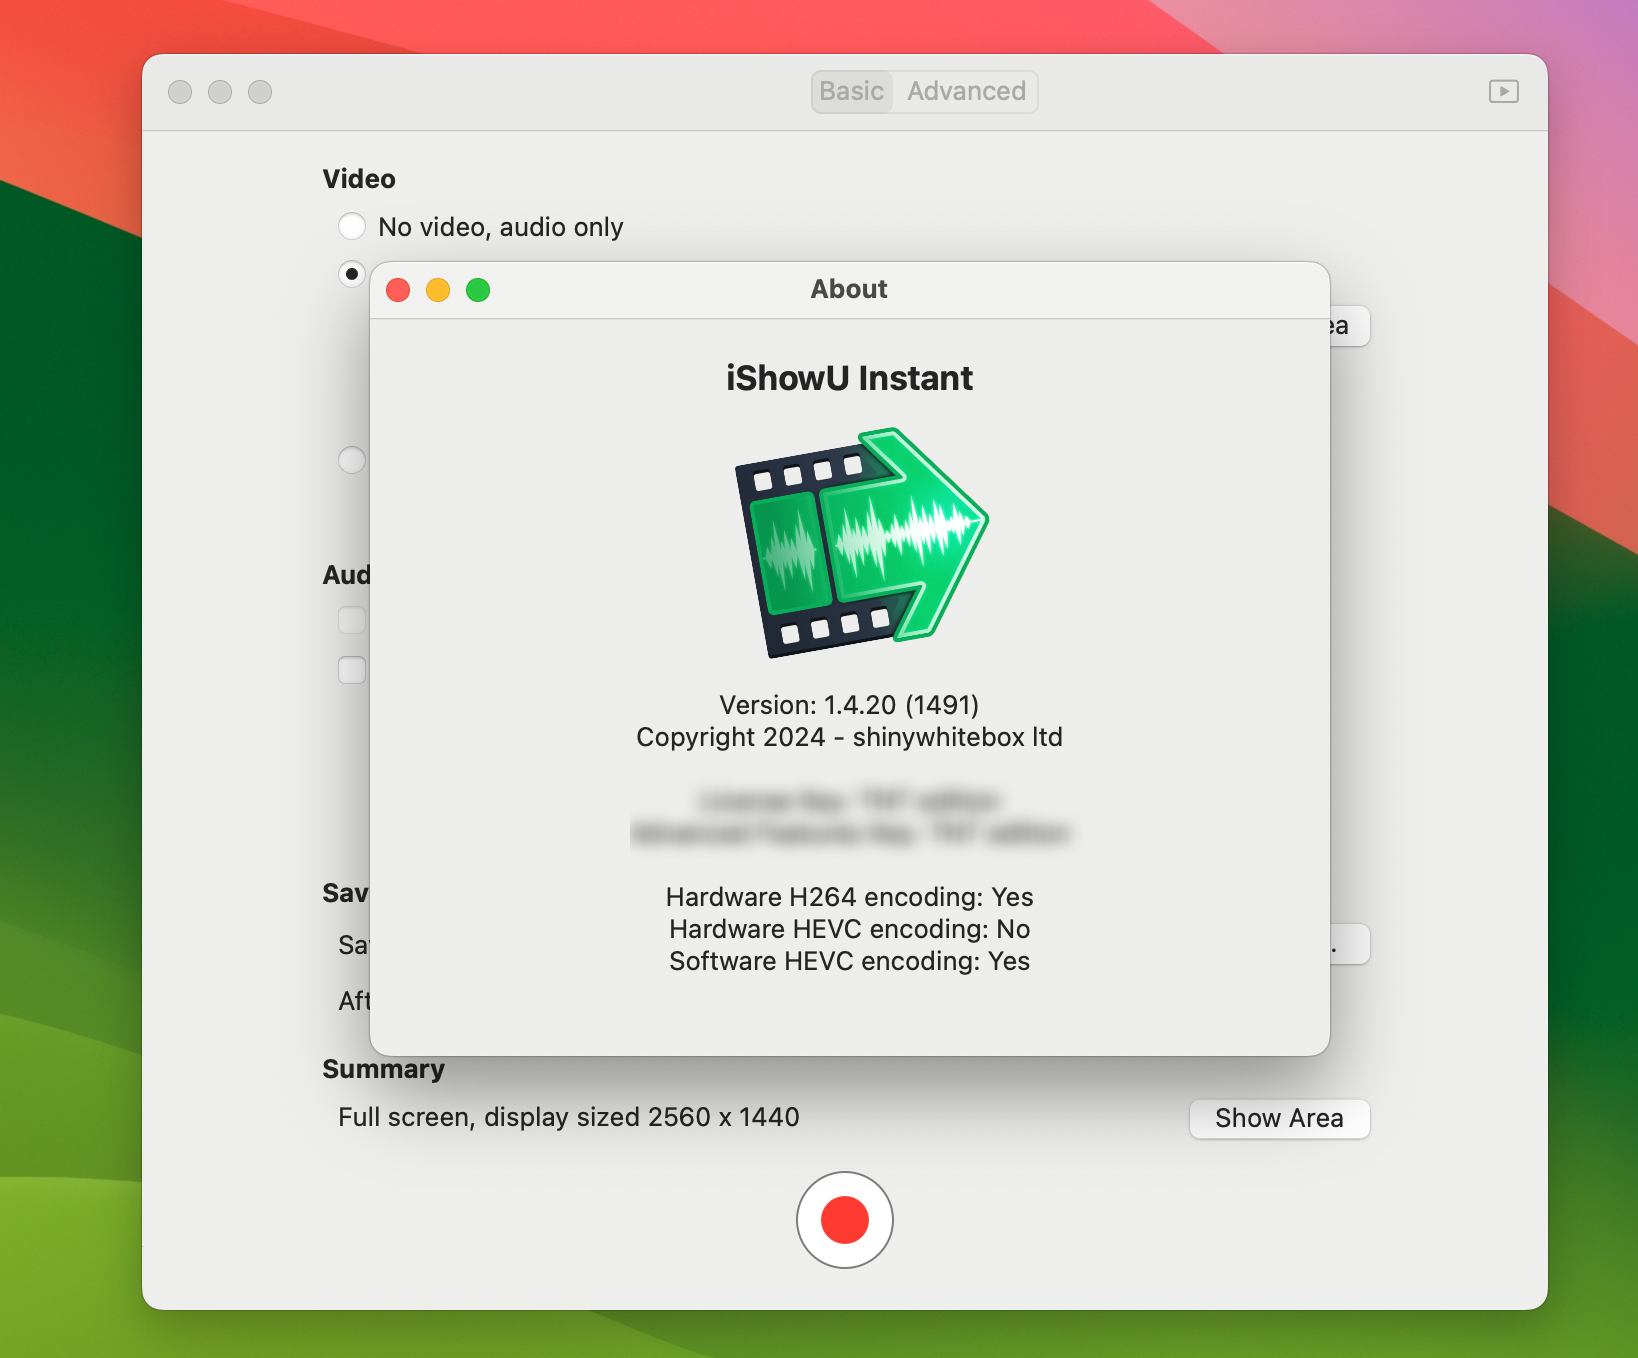
Task: Click the full screen display summary text
Action: click(568, 1117)
